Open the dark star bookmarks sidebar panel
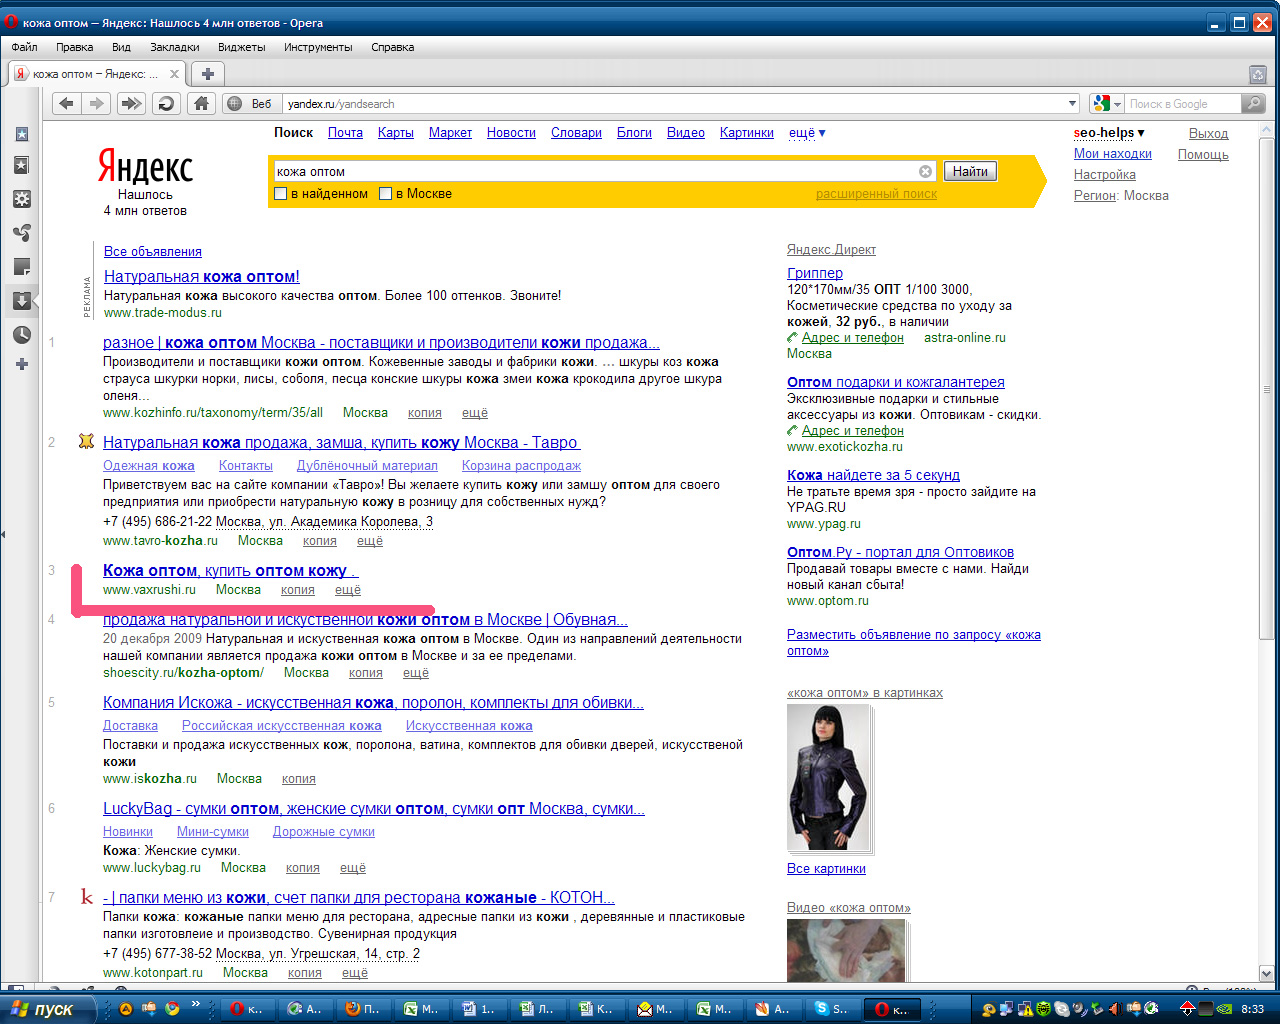The height and width of the screenshot is (1024, 1280). [22, 165]
